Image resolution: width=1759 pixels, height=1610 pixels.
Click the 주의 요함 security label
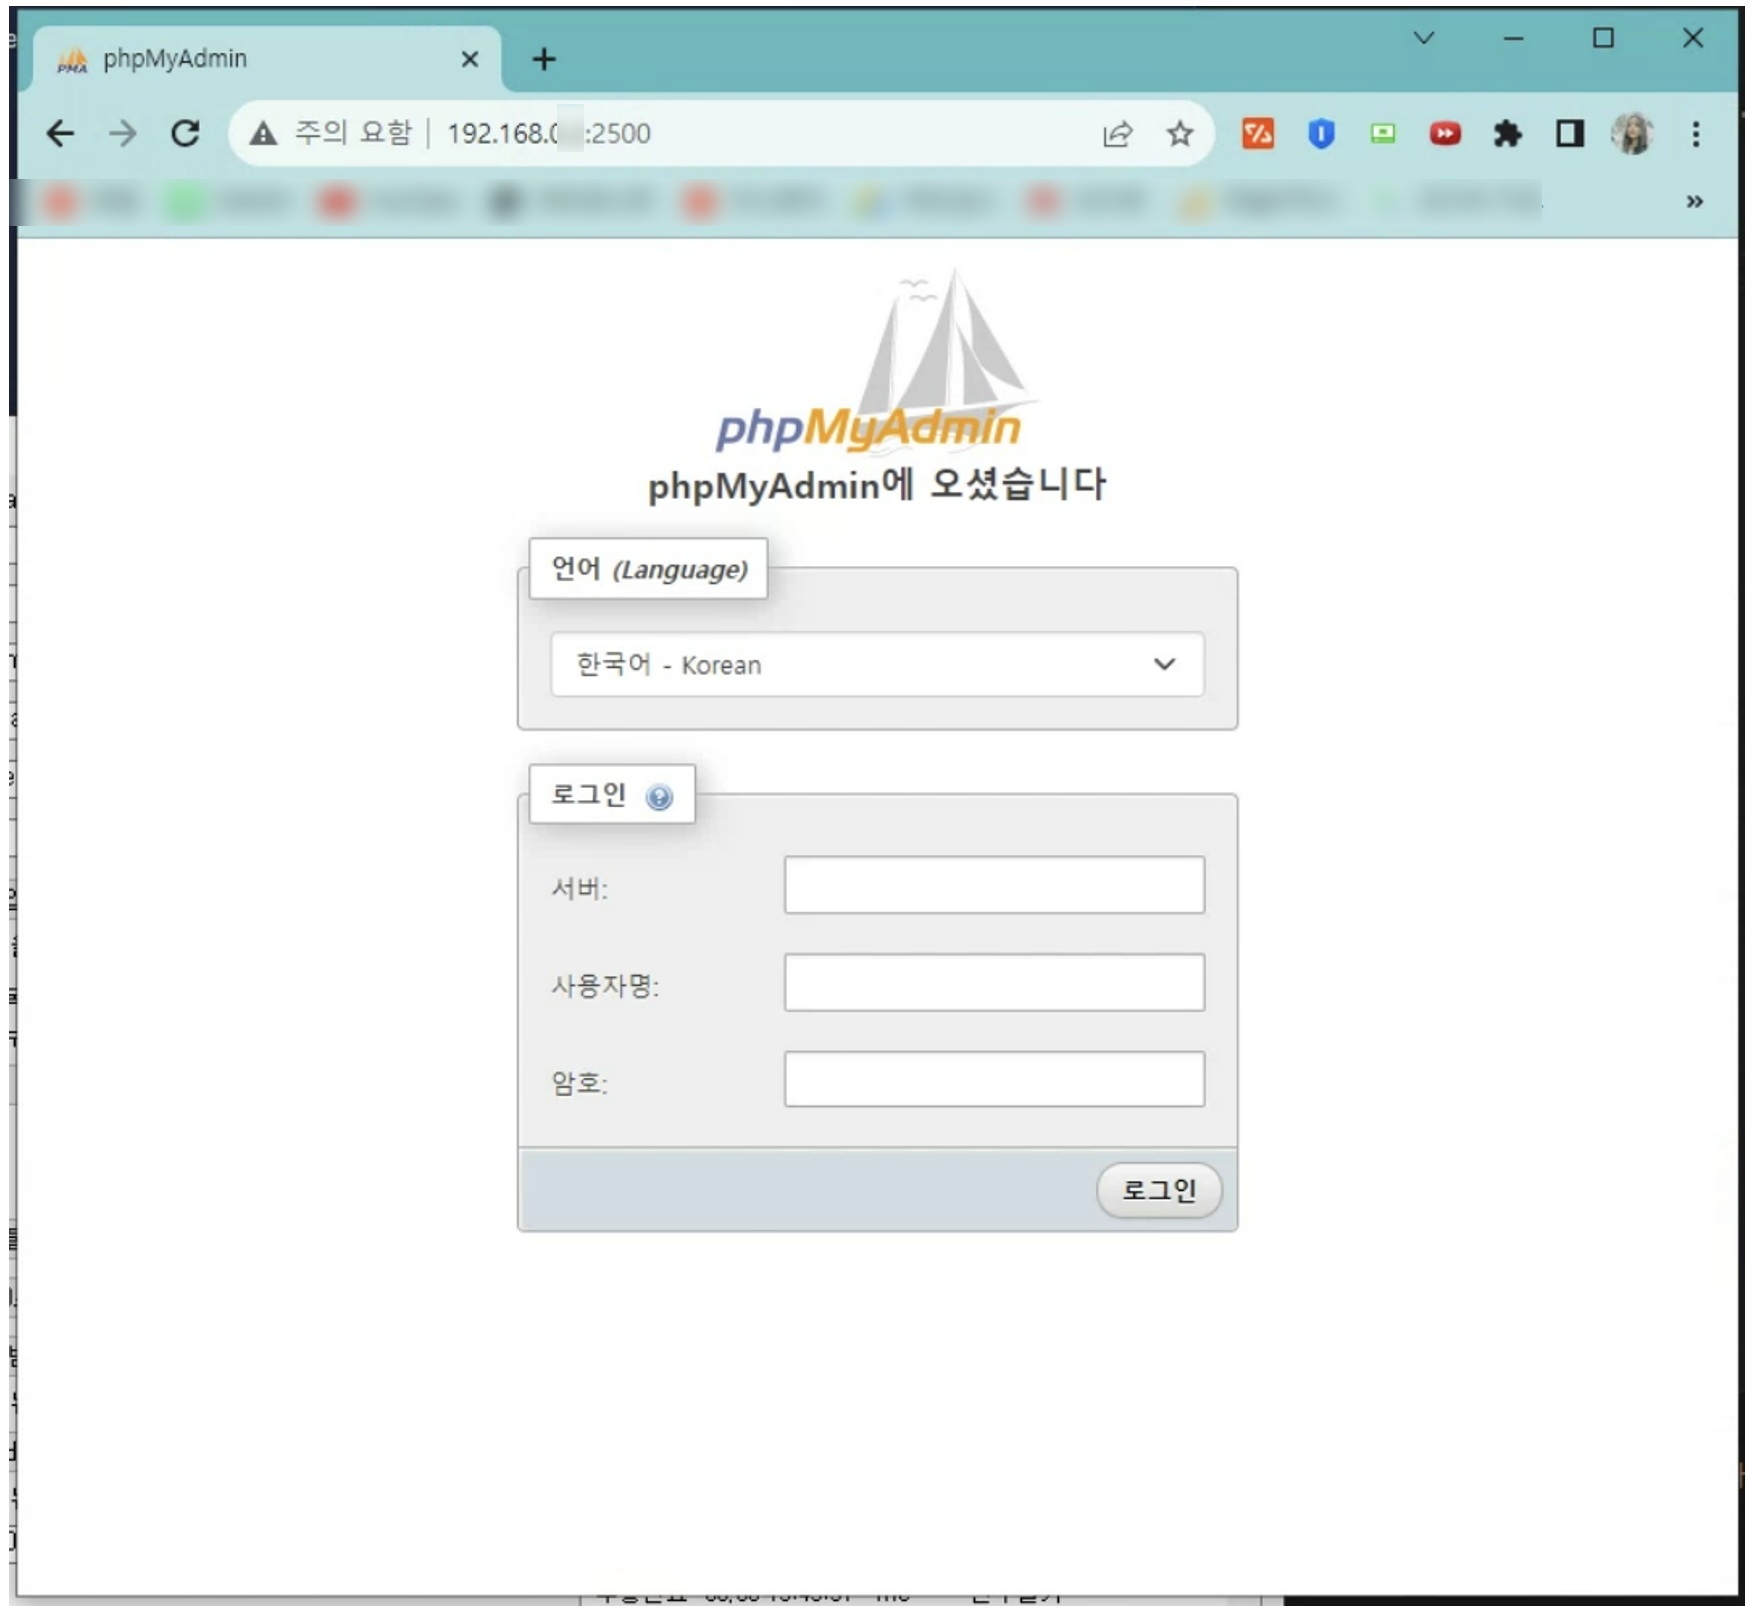[353, 133]
